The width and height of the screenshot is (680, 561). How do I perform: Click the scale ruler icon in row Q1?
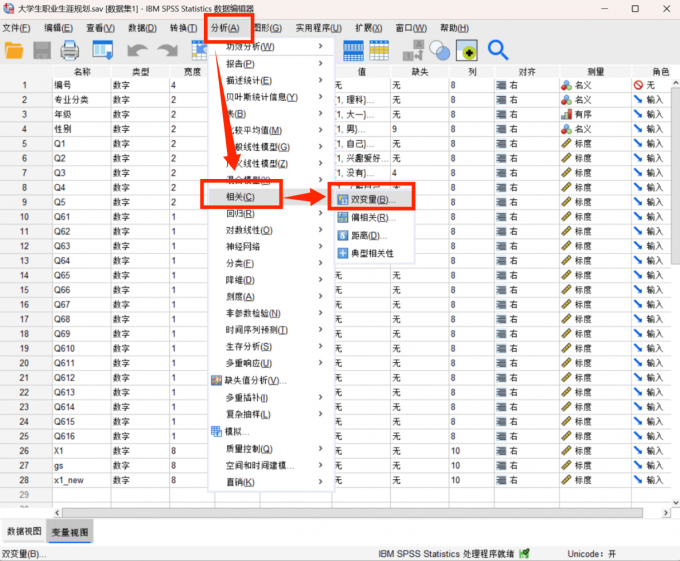(x=566, y=144)
